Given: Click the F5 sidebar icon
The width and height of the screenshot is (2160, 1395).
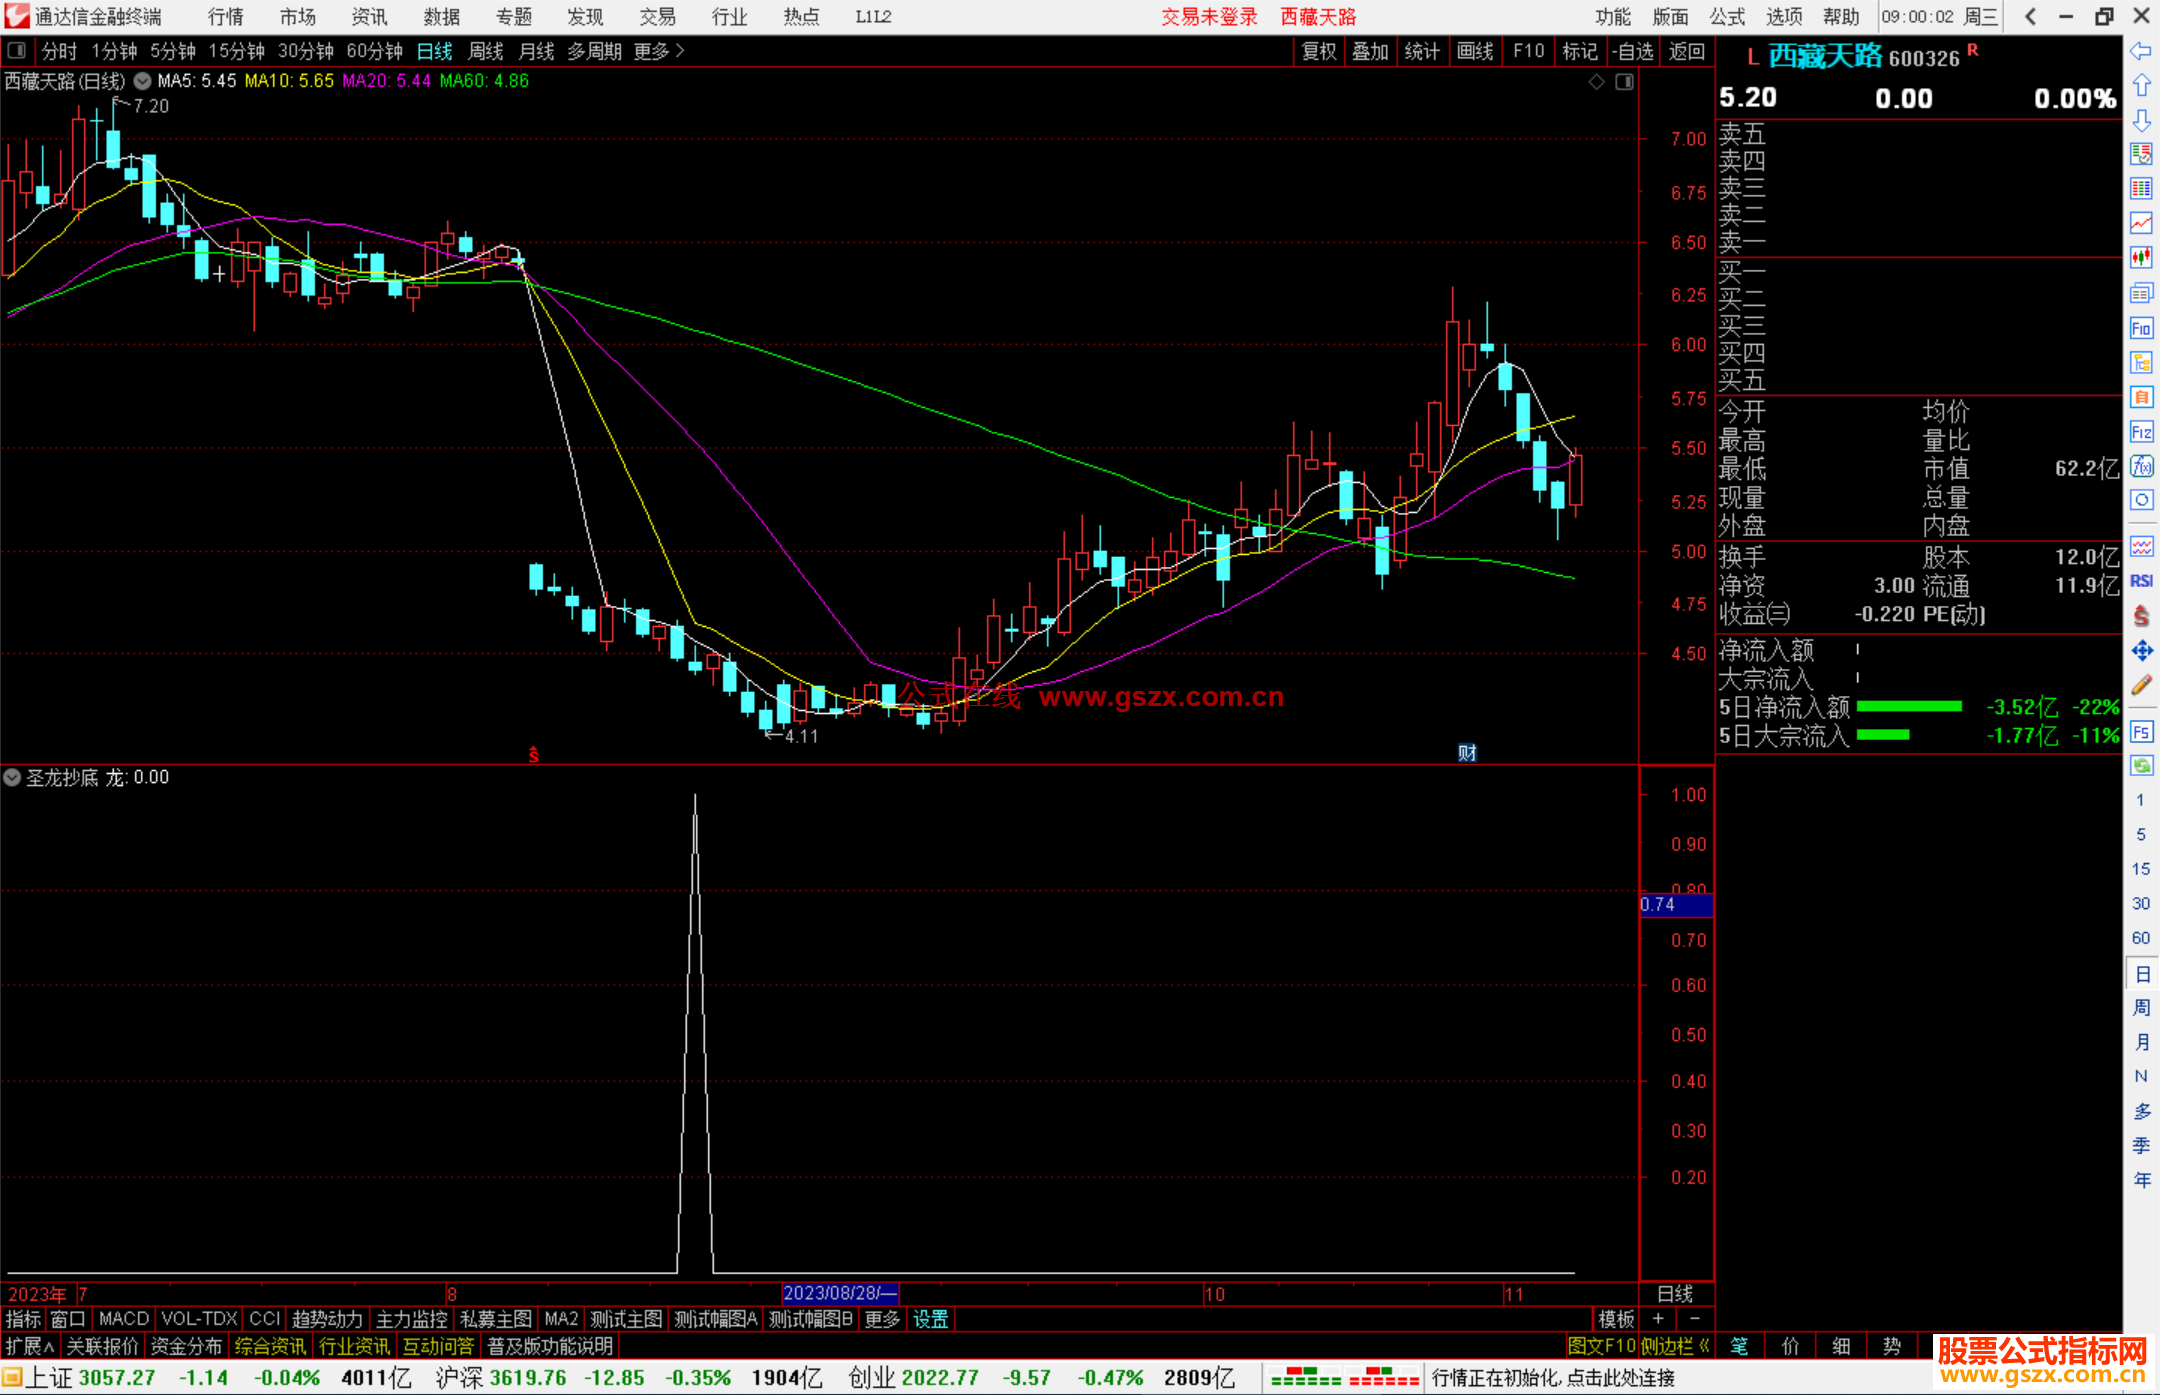Looking at the screenshot, I should coord(2140,732).
